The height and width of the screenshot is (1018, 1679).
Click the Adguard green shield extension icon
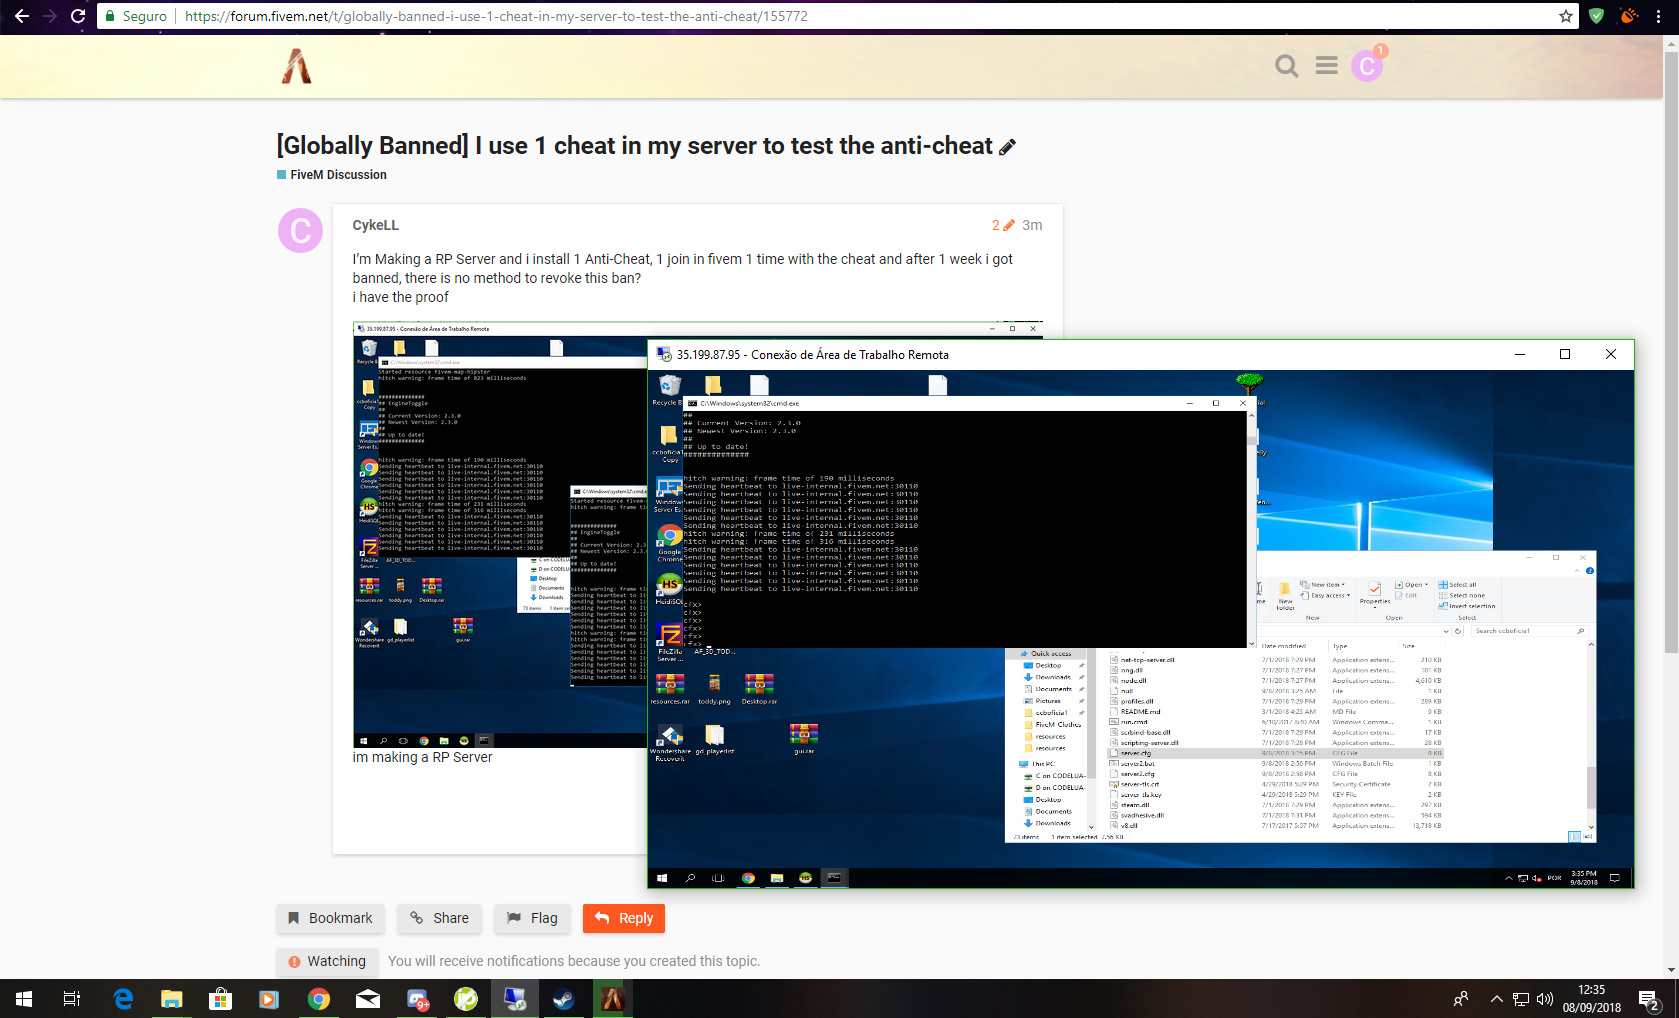(1597, 16)
